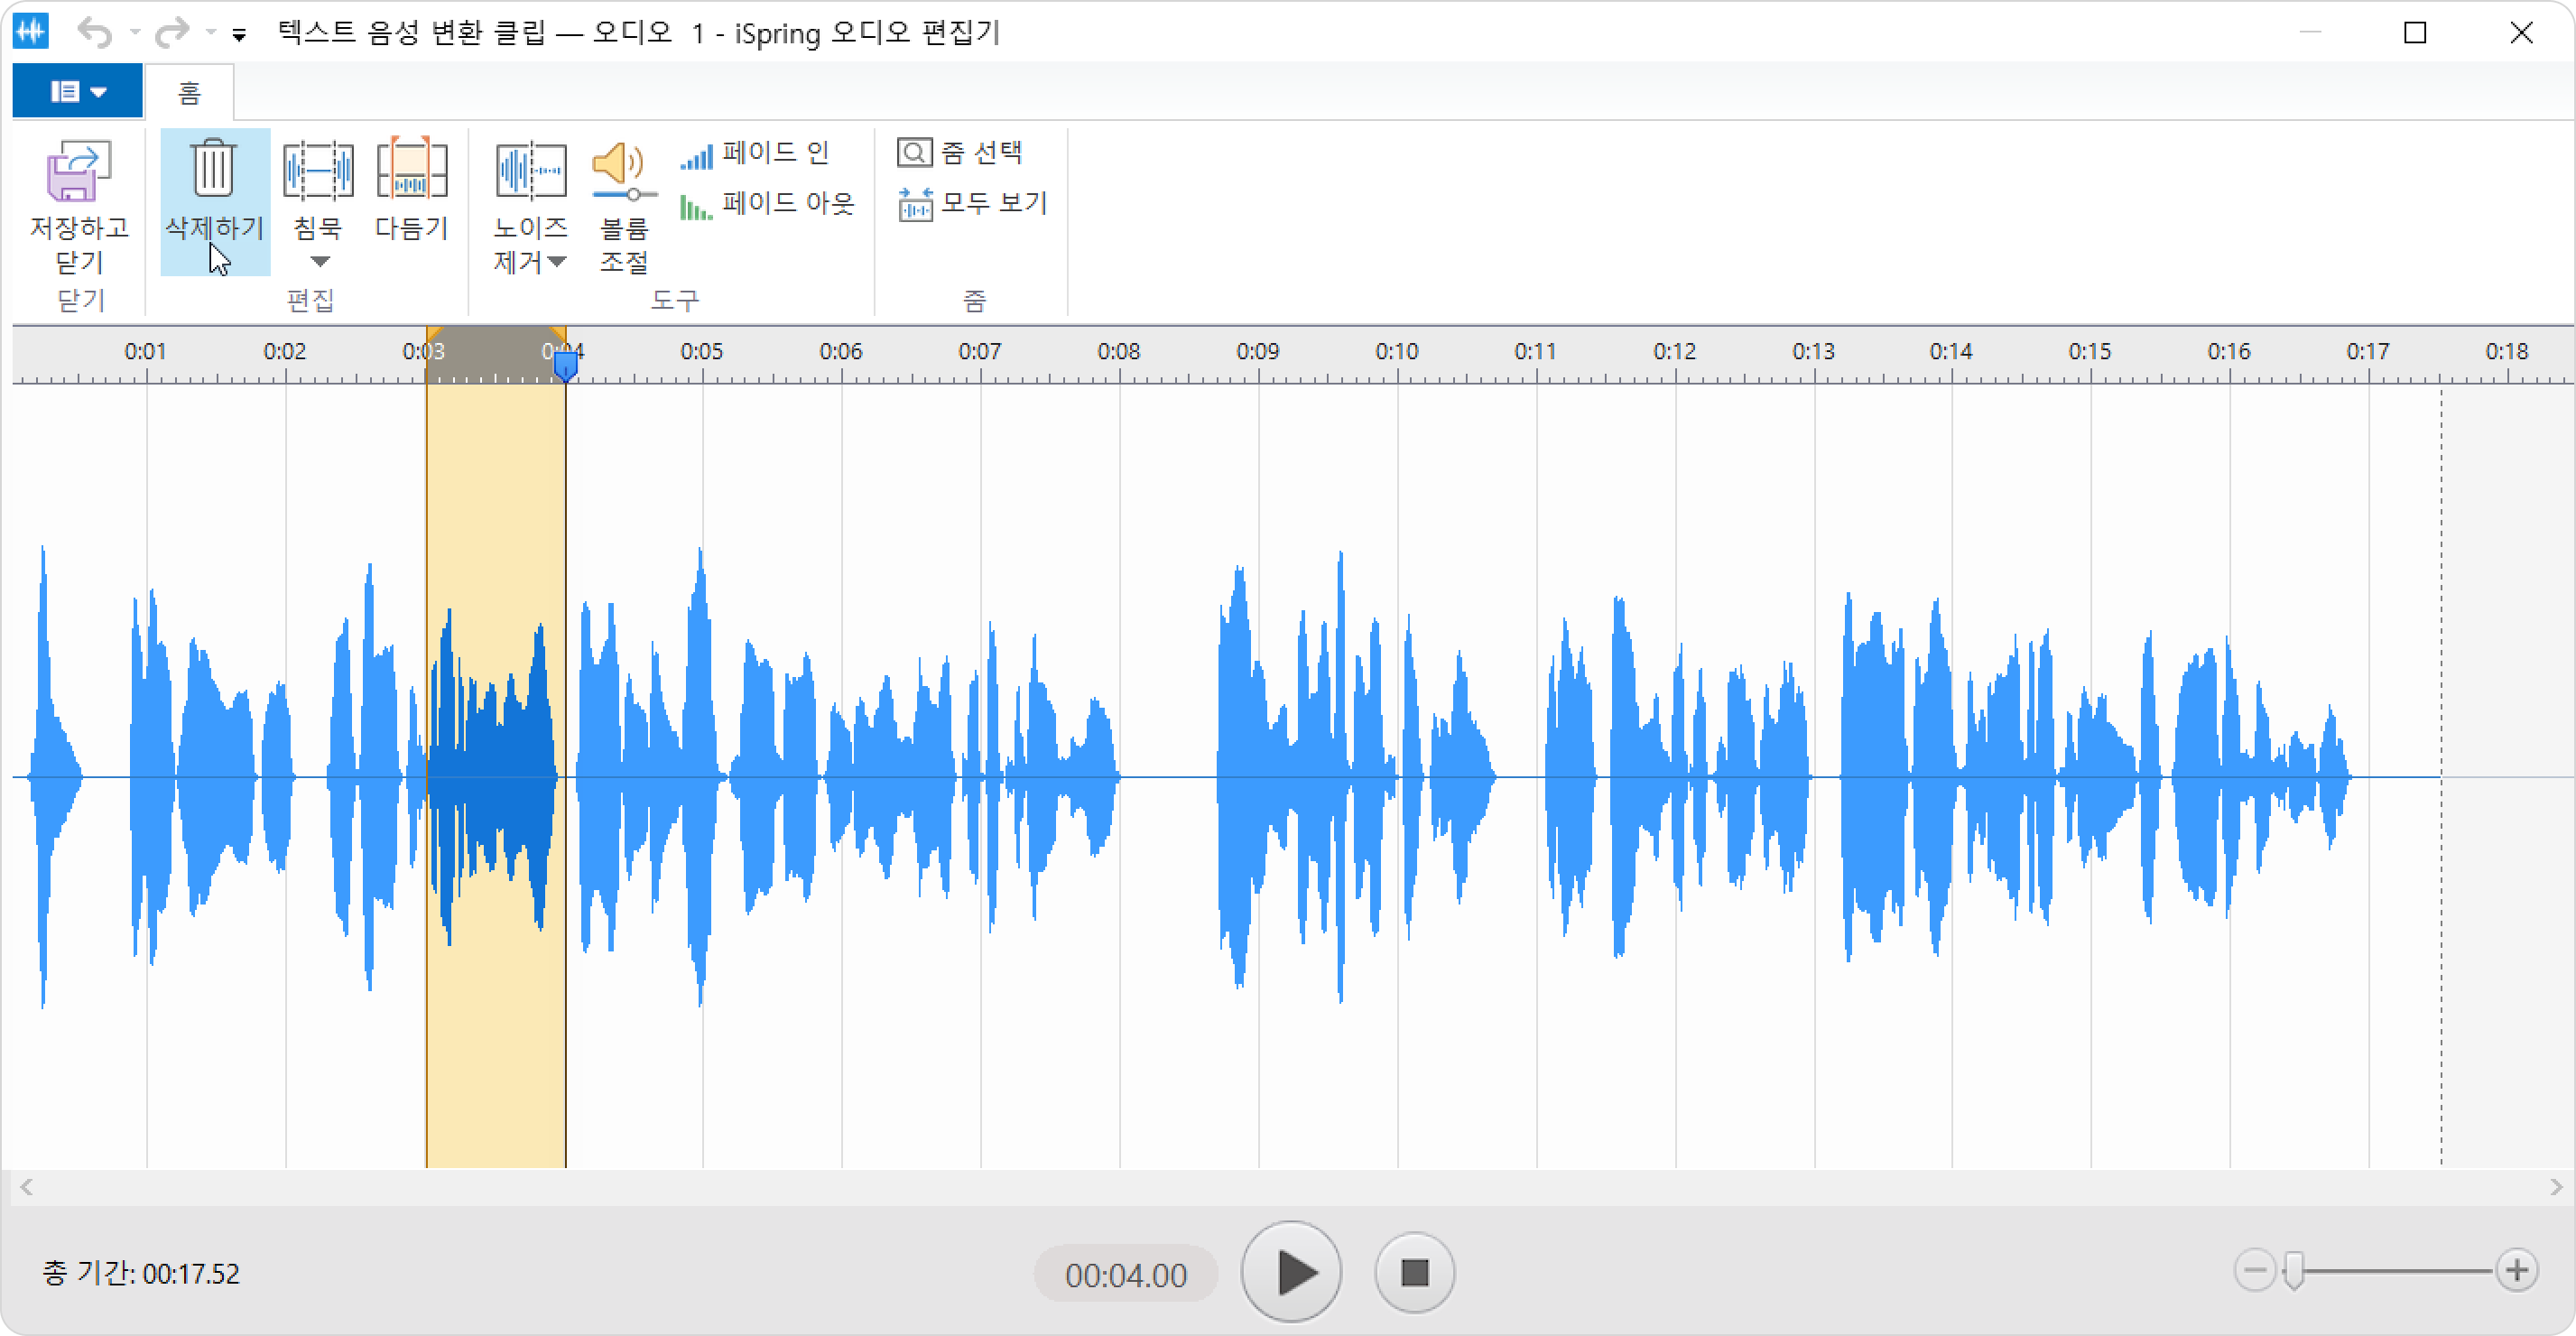Open the Home (홈) ribbon tab
This screenshot has width=2576, height=1336.
click(x=189, y=93)
